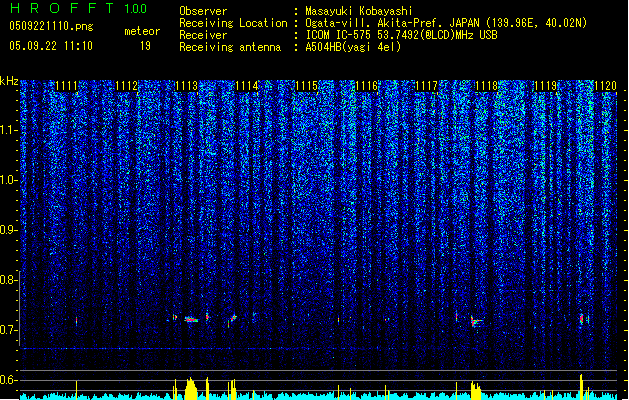This screenshot has height=400, width=629.
Task: Click the 1119 time marker
Action: [x=546, y=86]
